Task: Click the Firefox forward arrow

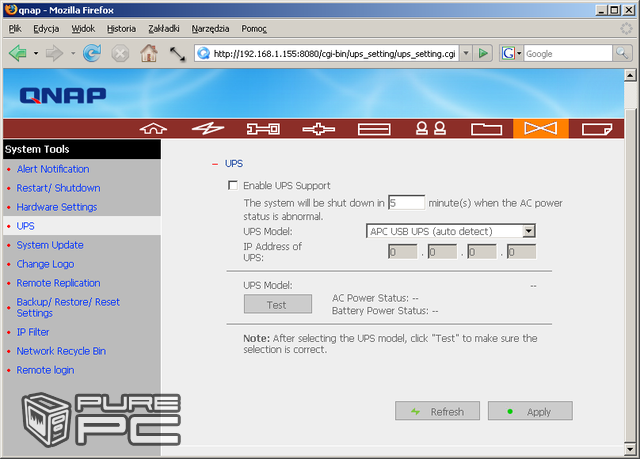Action: pos(54,53)
